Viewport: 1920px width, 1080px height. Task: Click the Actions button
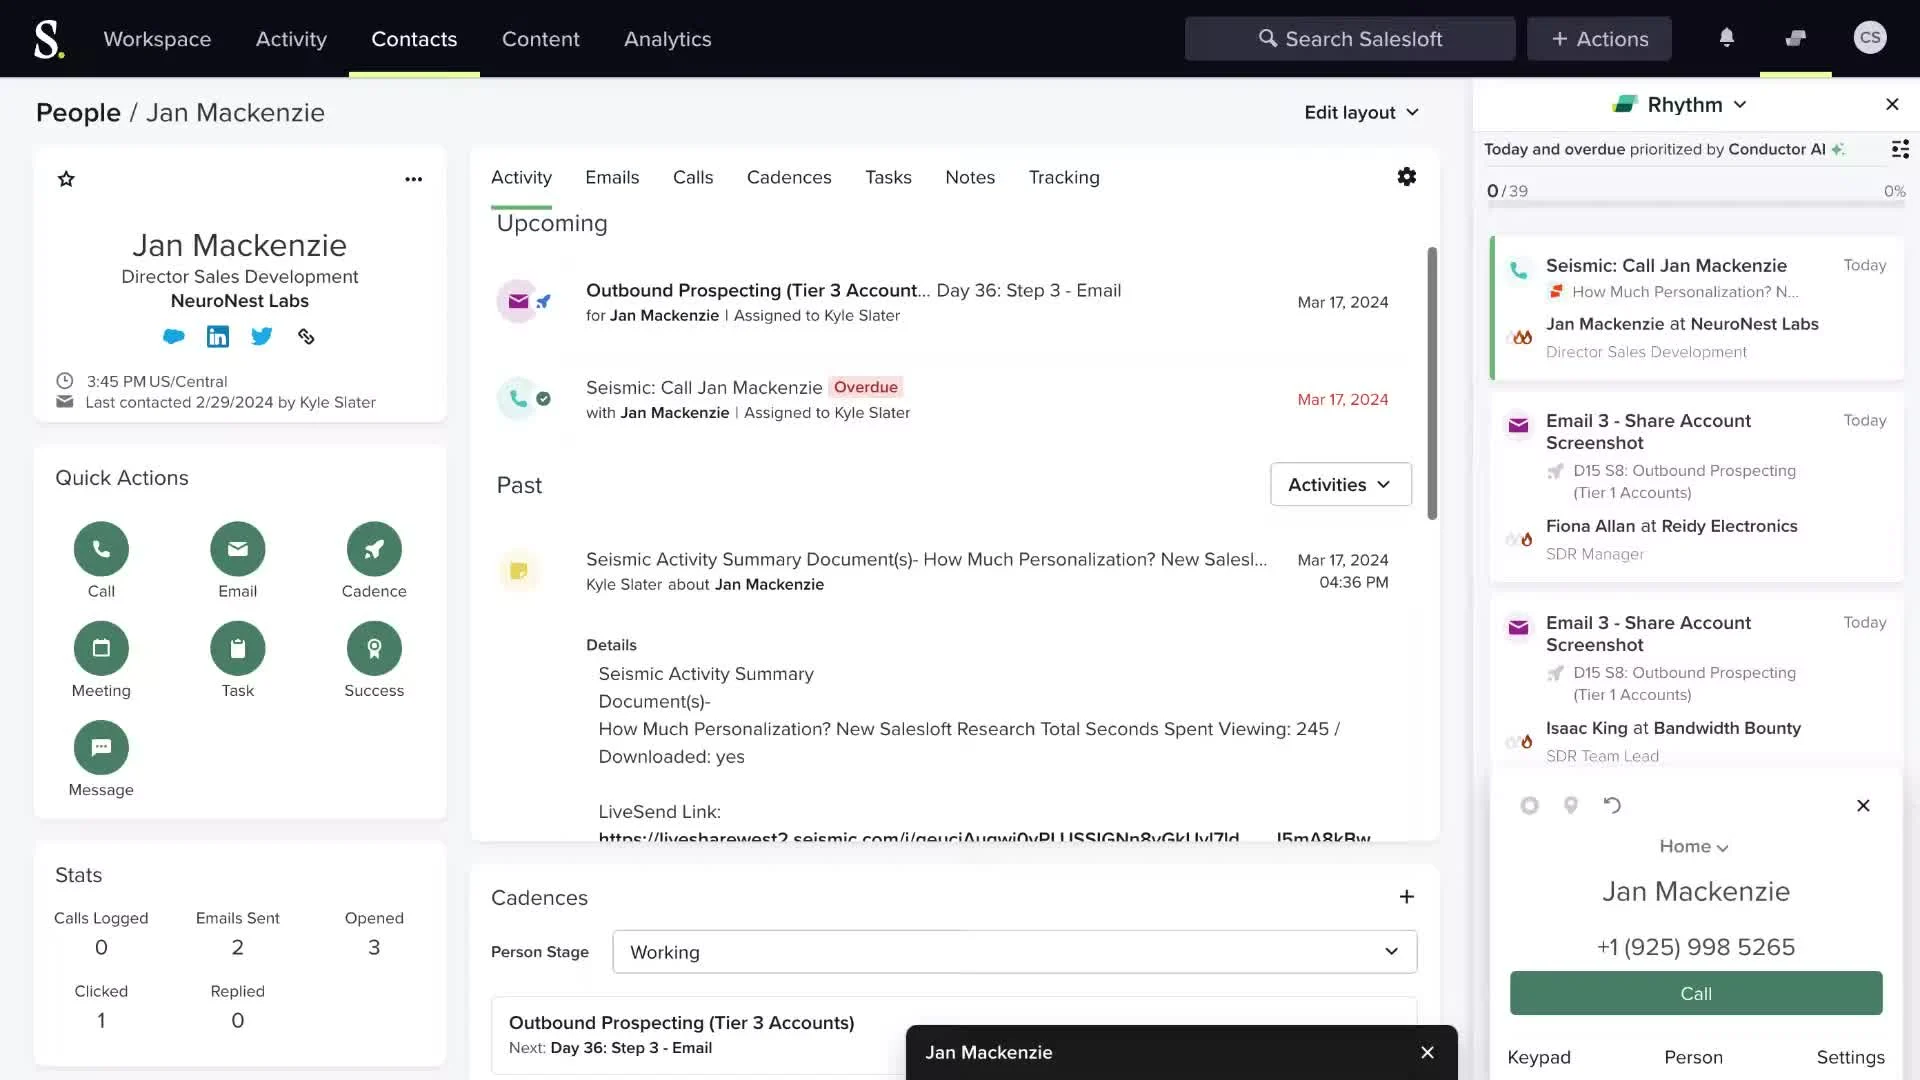(1599, 39)
